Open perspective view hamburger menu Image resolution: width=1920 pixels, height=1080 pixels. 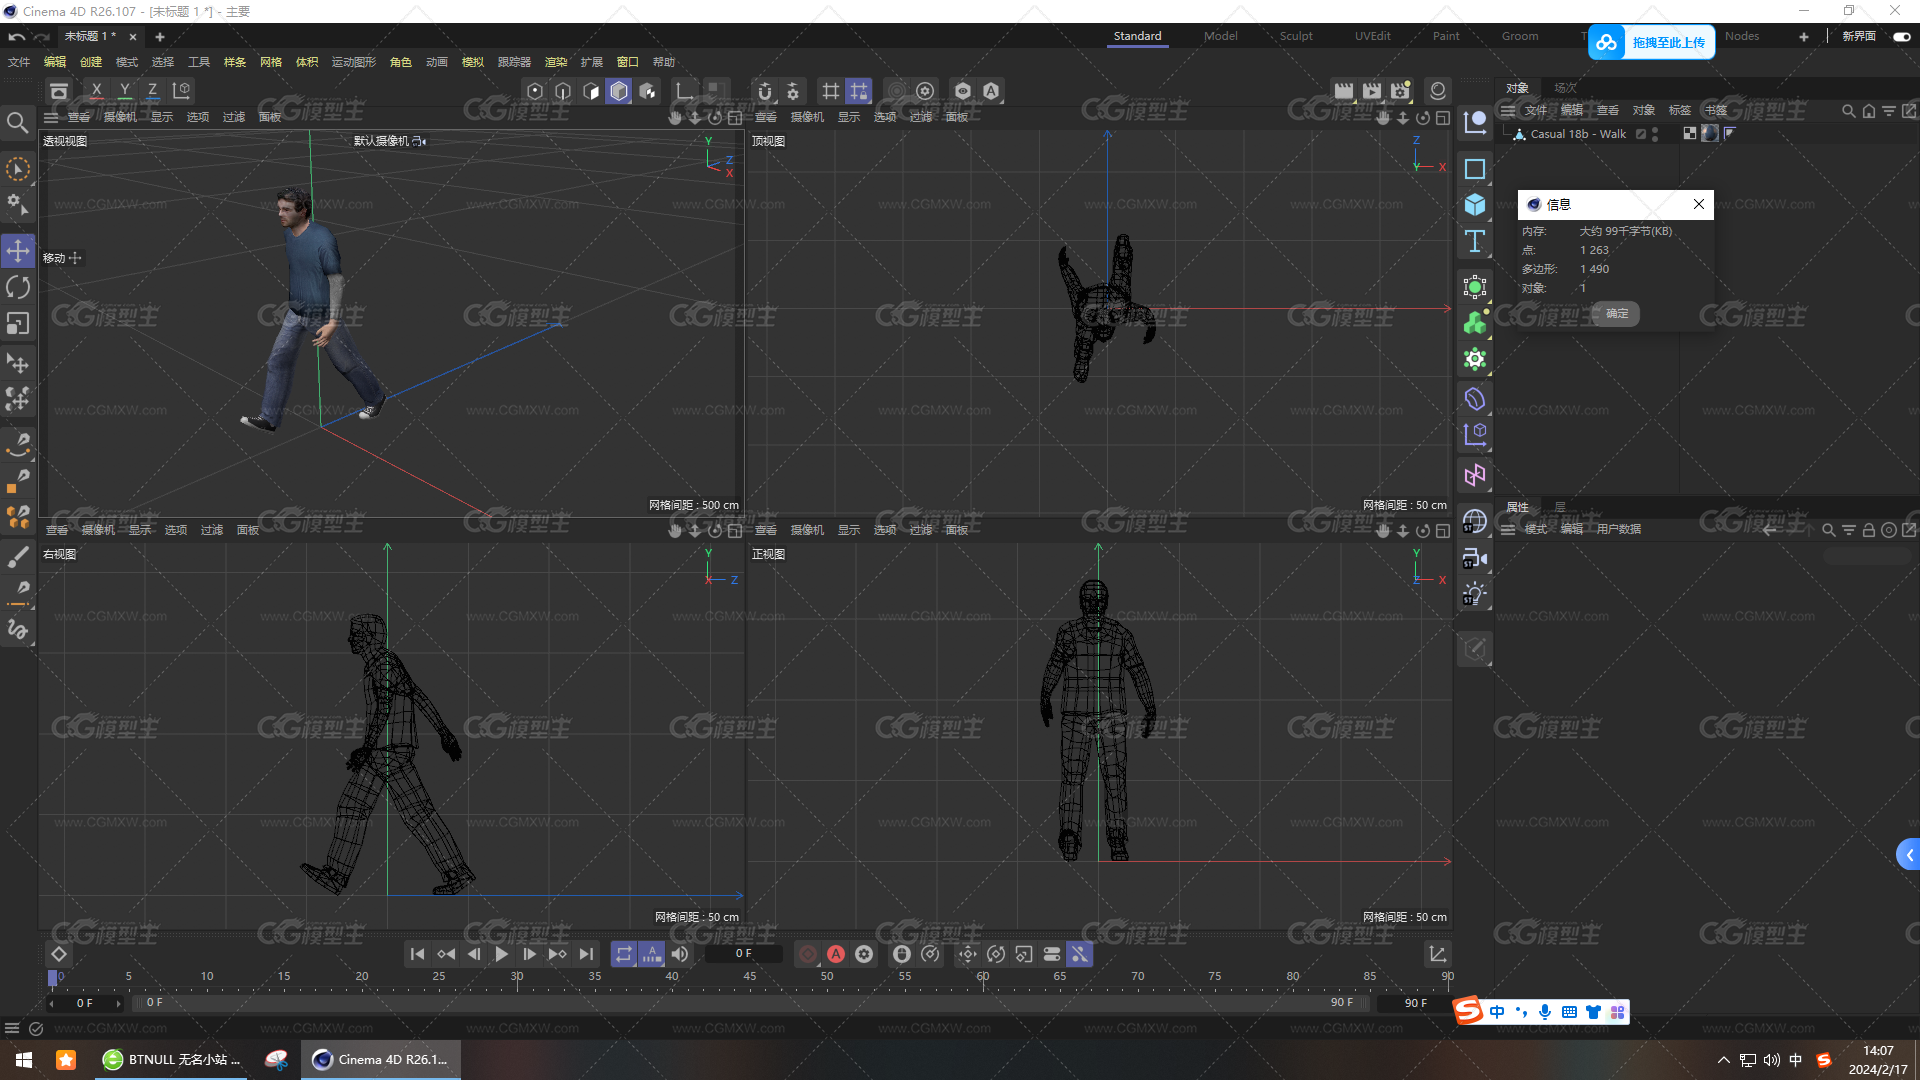(51, 117)
